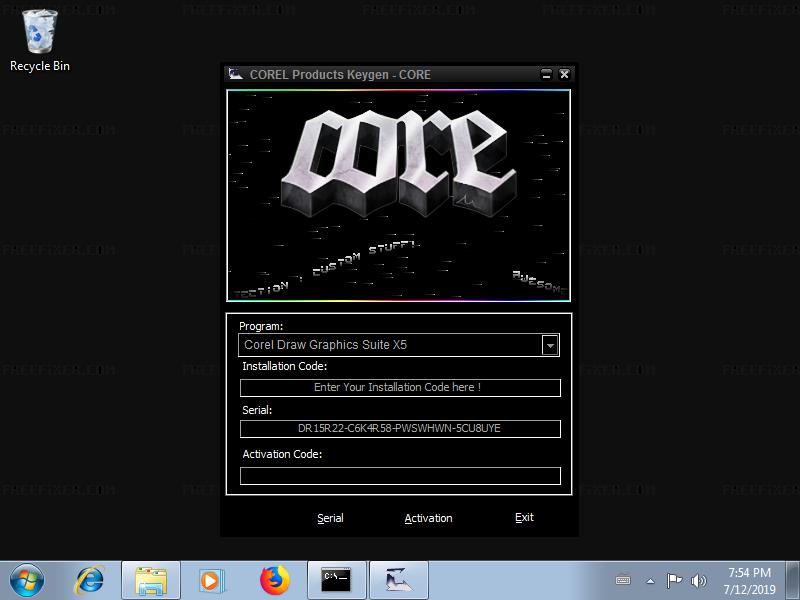Open the Action Center flag icon
This screenshot has height=600, width=800.
tap(674, 581)
